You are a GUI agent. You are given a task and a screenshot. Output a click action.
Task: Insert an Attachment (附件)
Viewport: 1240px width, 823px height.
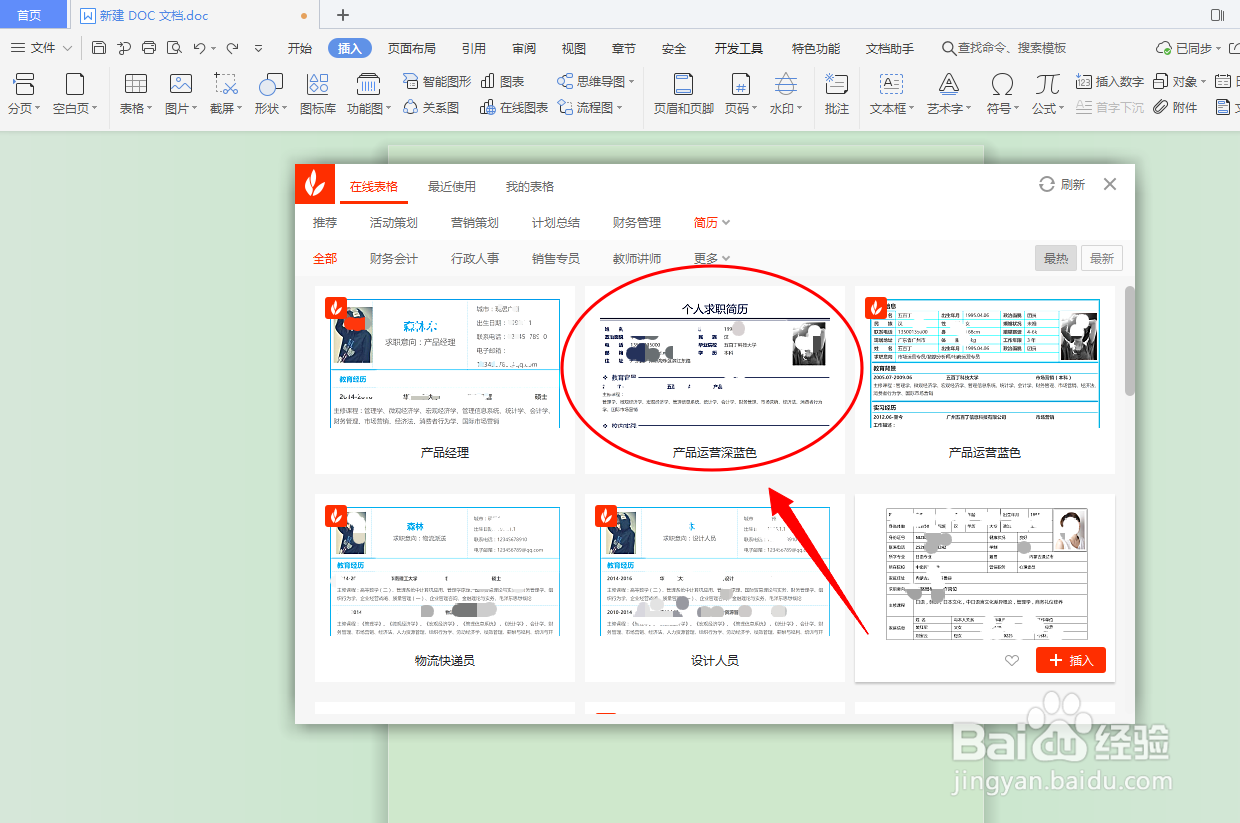point(1175,107)
